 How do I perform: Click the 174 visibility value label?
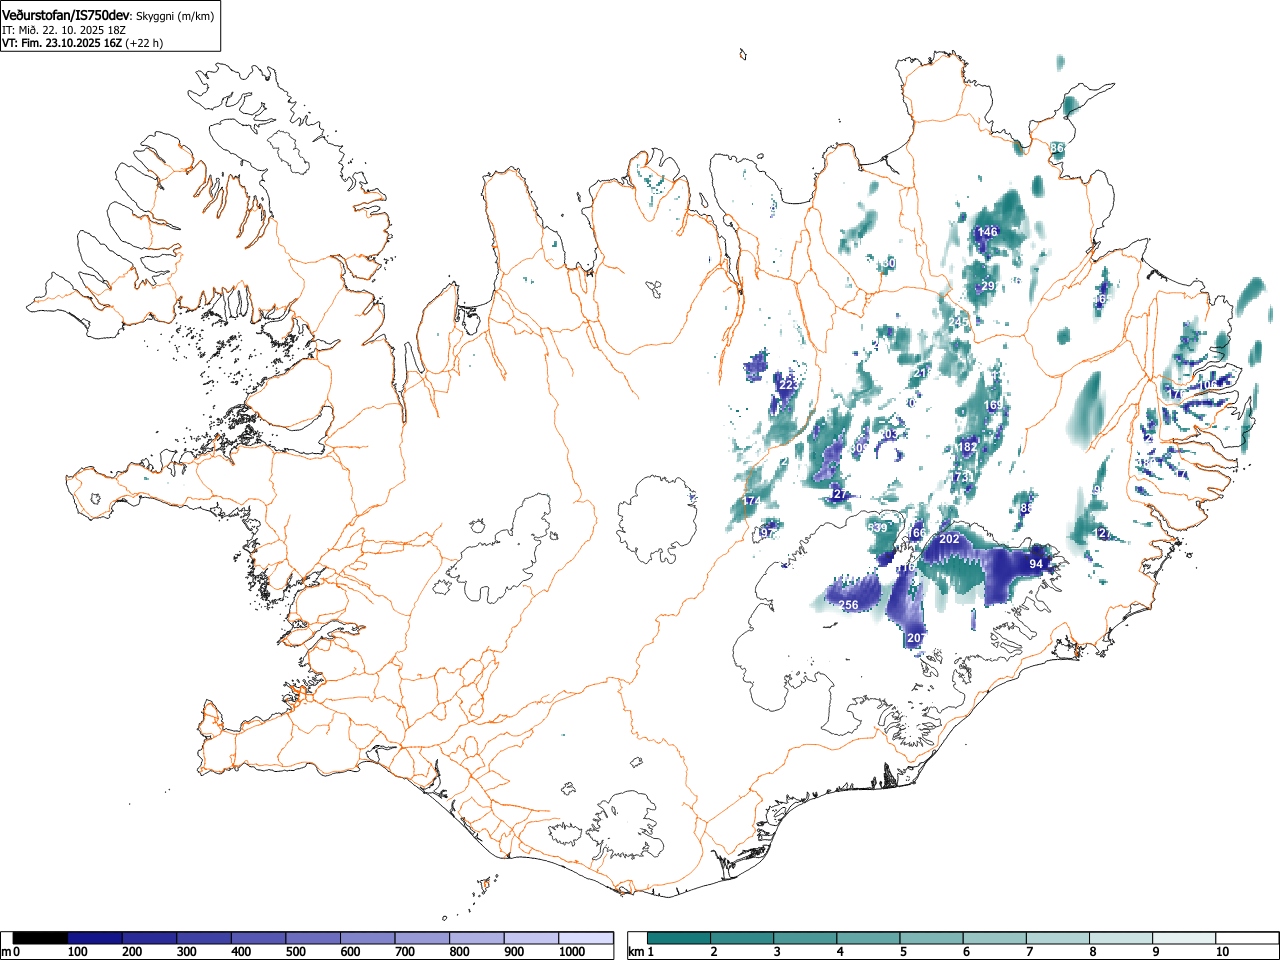[752, 501]
